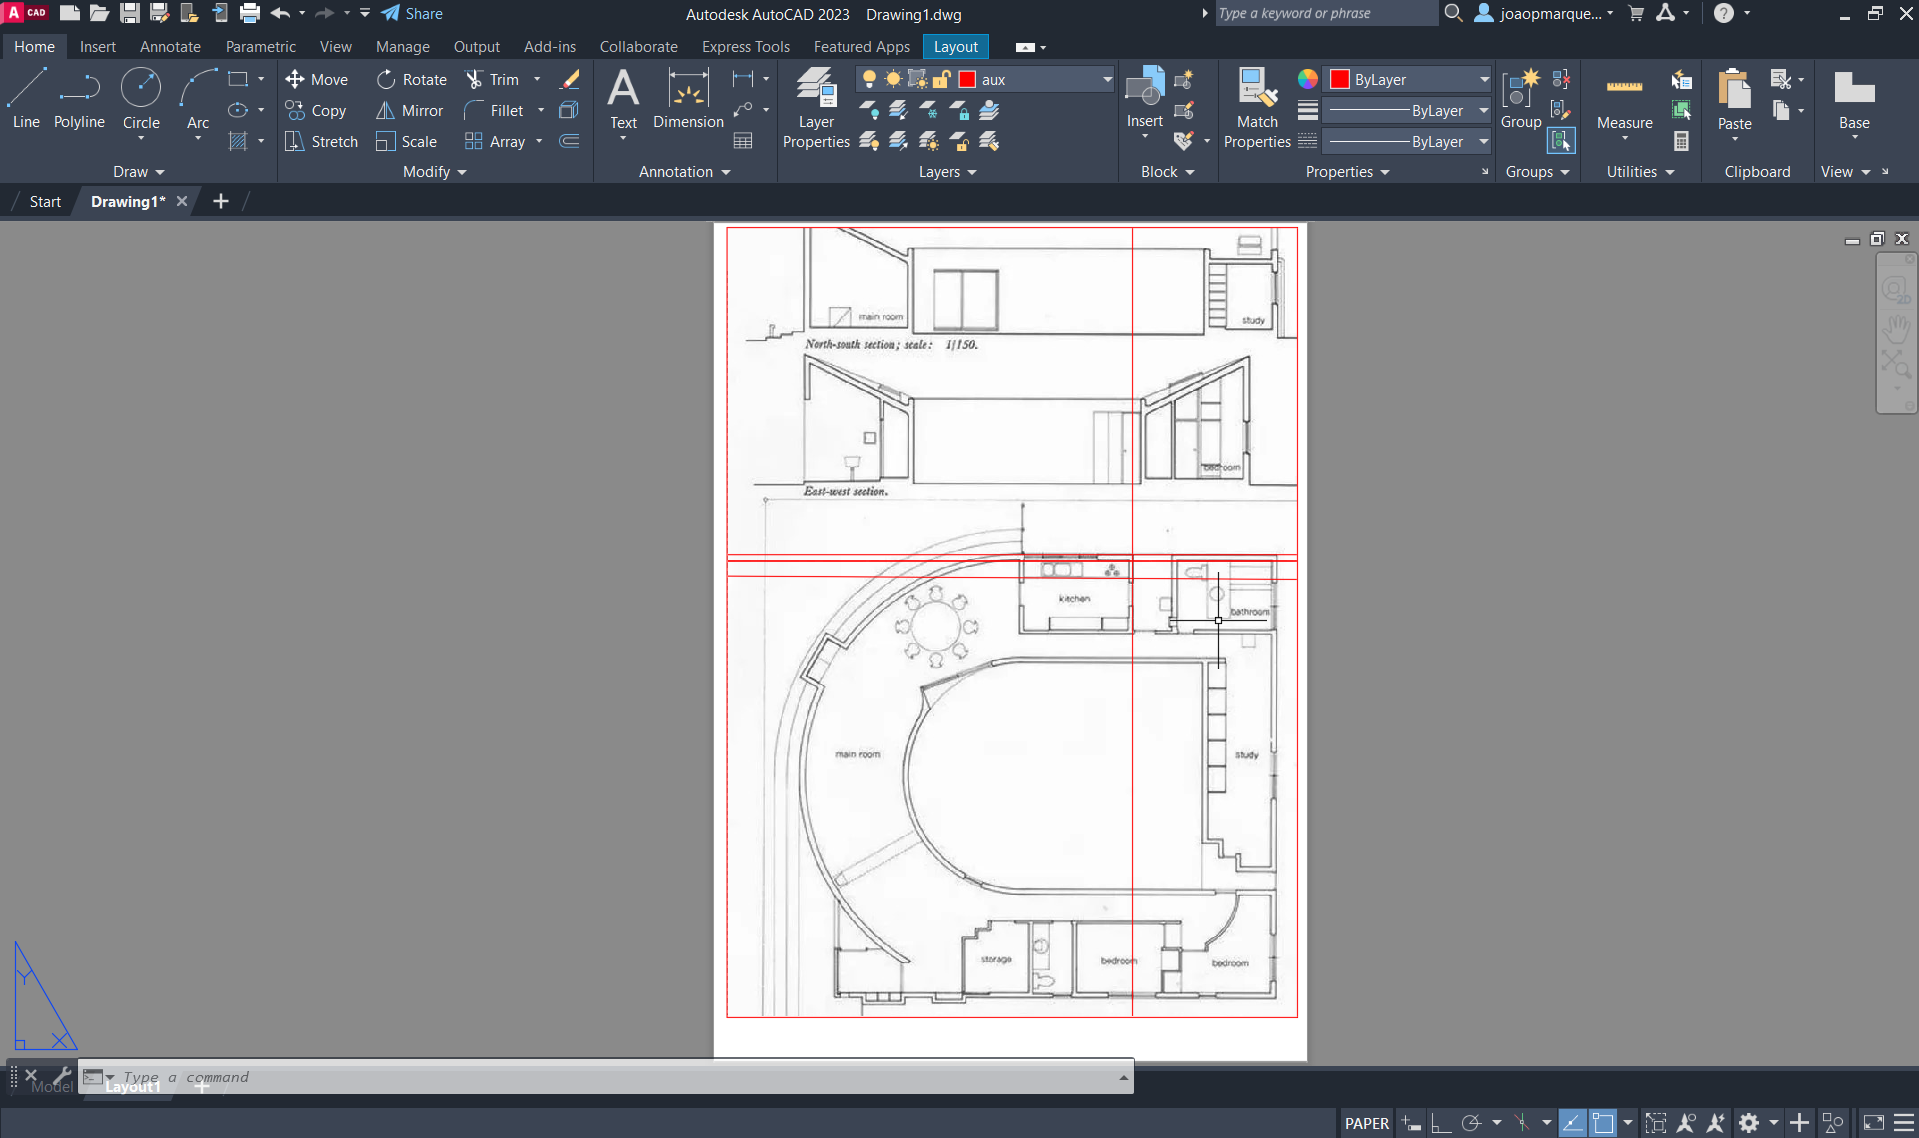Activate the Trim tool
This screenshot has height=1138, width=1919.
[492, 79]
